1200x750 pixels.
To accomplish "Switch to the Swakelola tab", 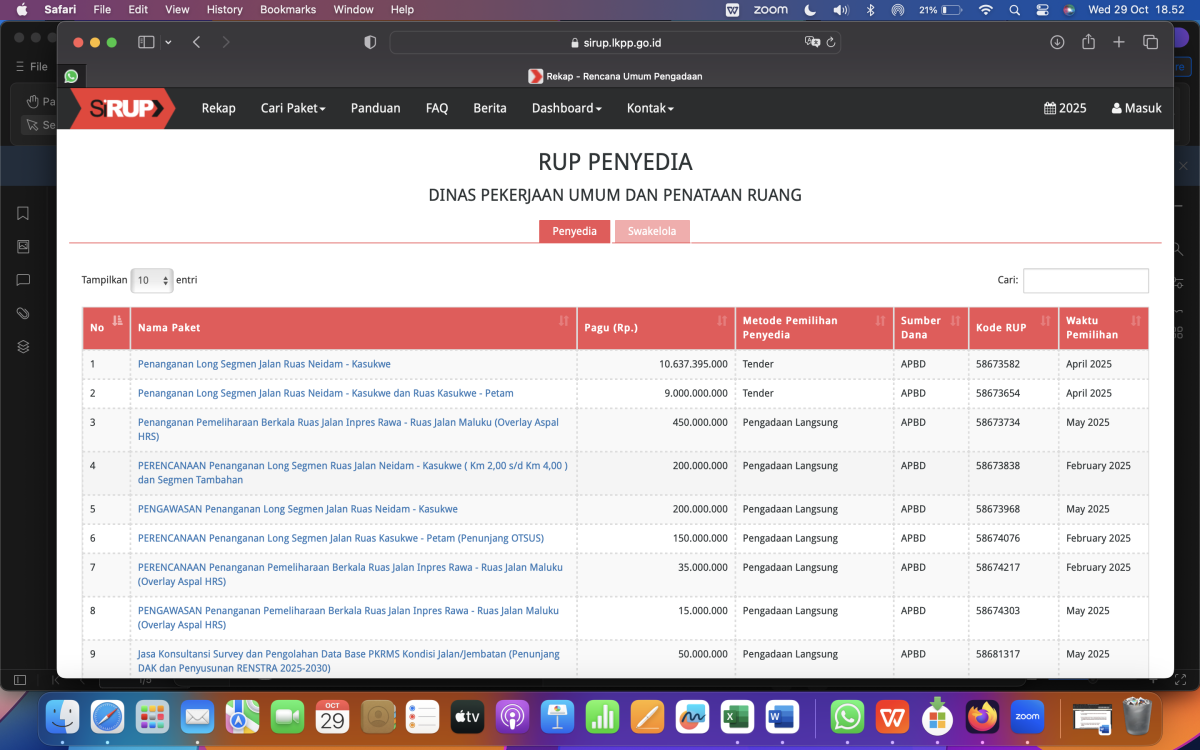I will [652, 232].
